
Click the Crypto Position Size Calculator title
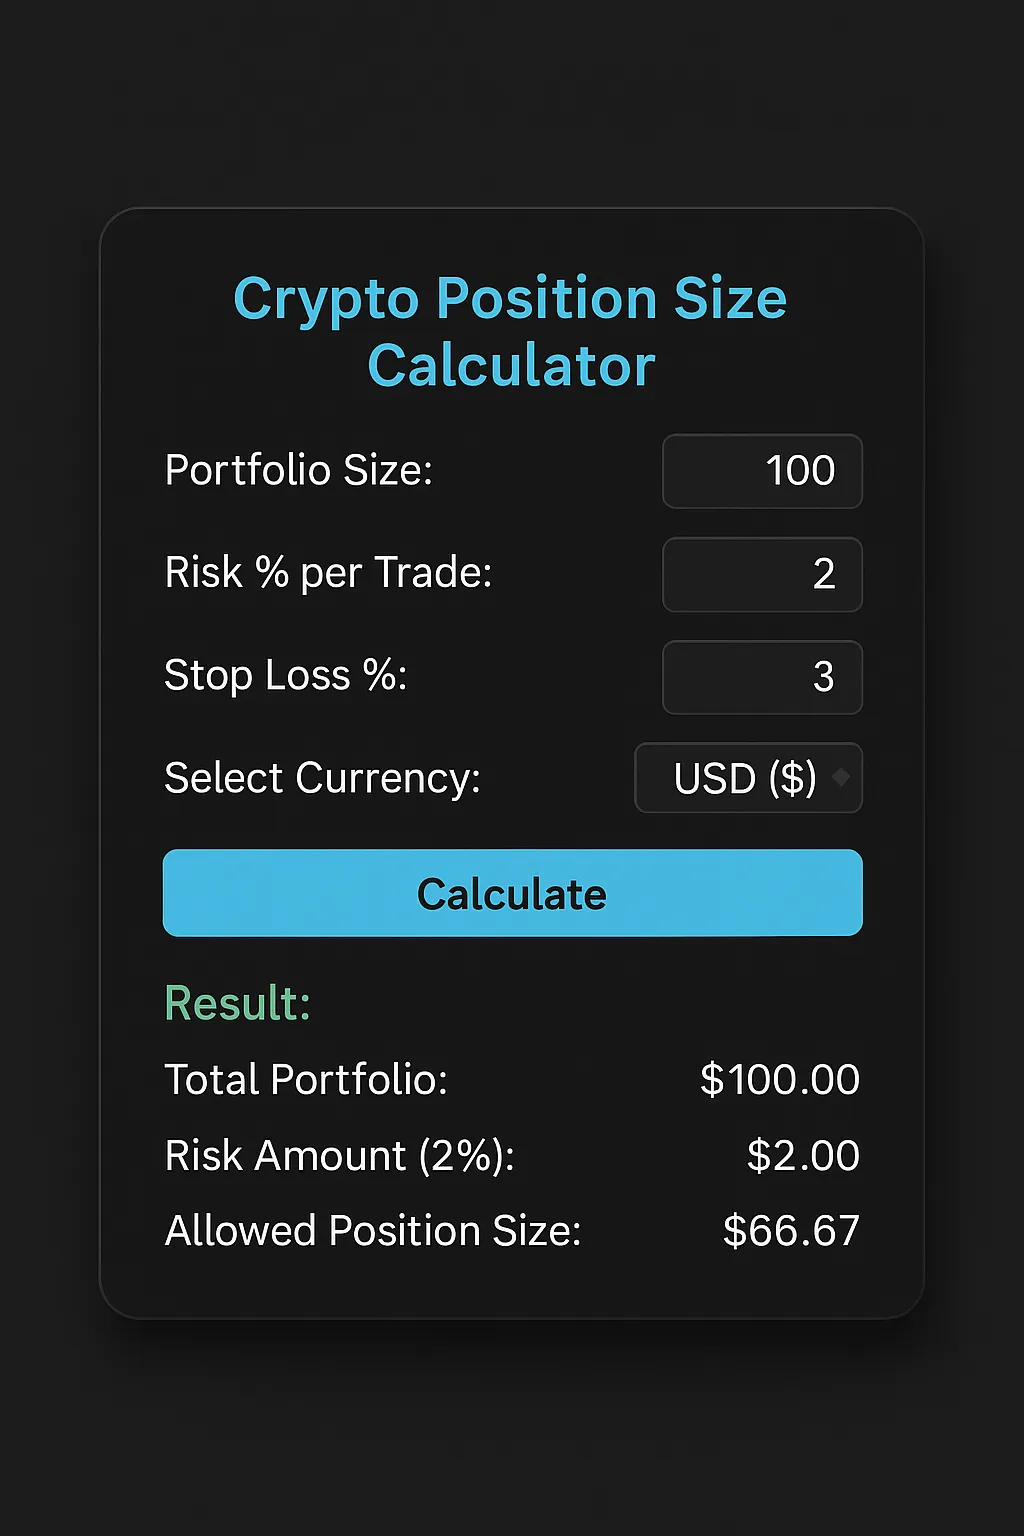coord(511,331)
